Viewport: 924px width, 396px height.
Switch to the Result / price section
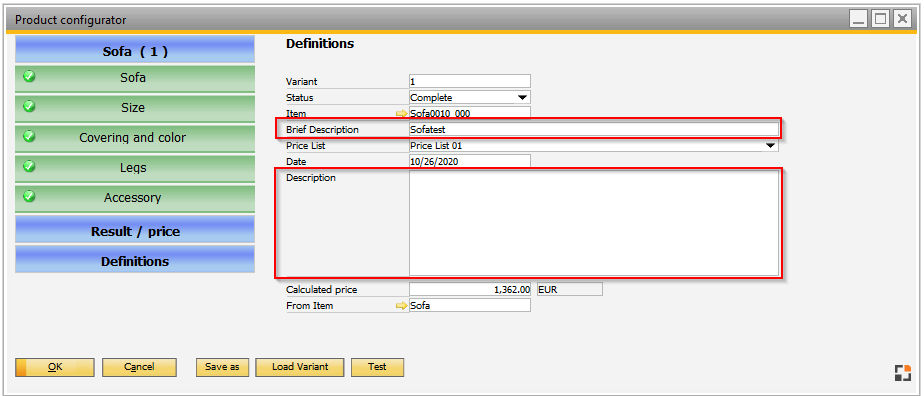(x=135, y=229)
